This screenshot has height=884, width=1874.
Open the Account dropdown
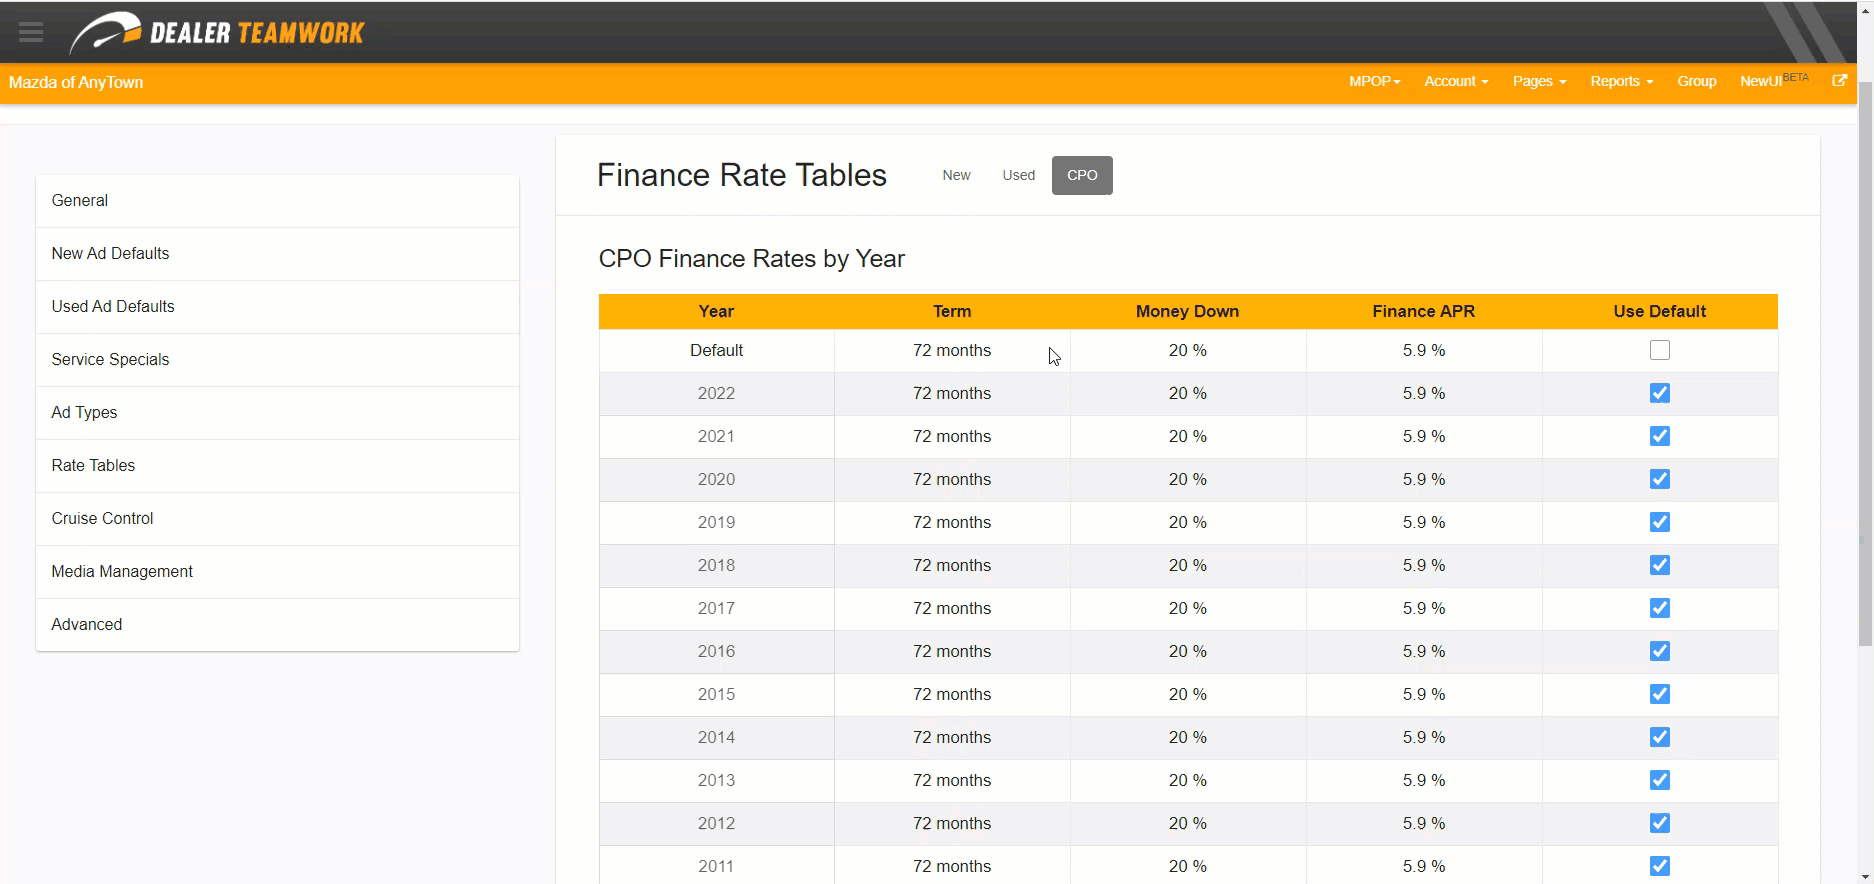(x=1455, y=82)
